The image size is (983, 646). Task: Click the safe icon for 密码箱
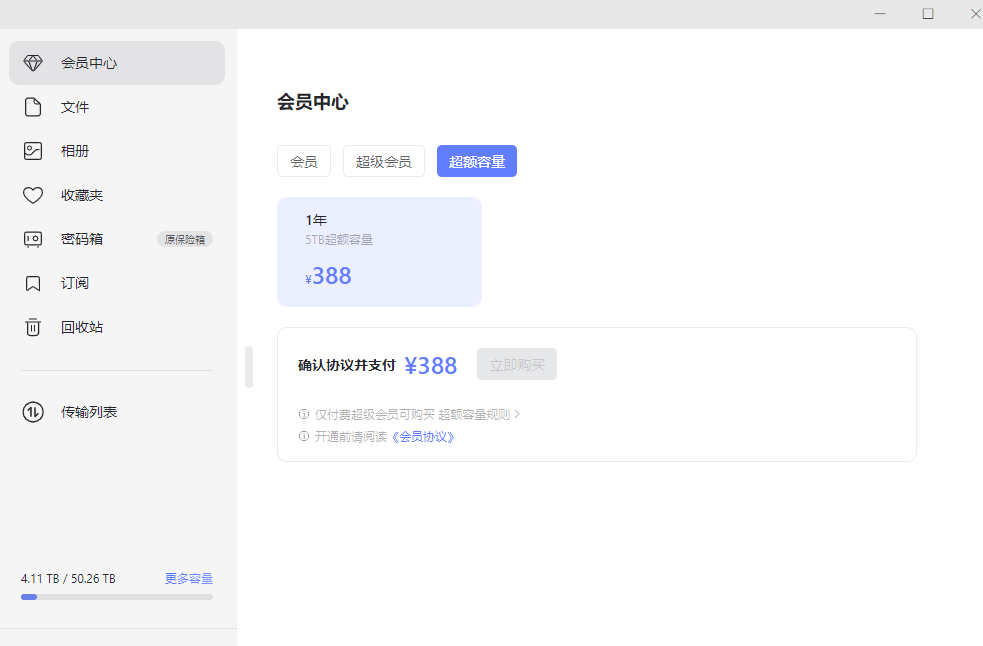coord(33,239)
